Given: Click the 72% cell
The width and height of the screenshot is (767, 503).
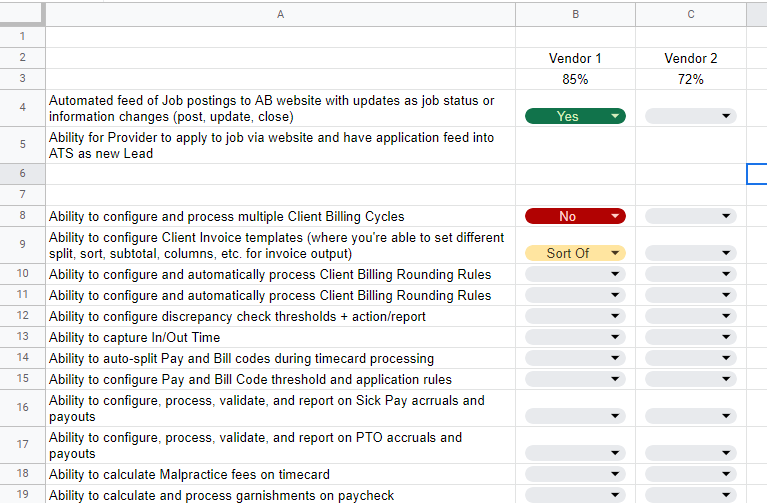Looking at the screenshot, I should click(x=691, y=79).
